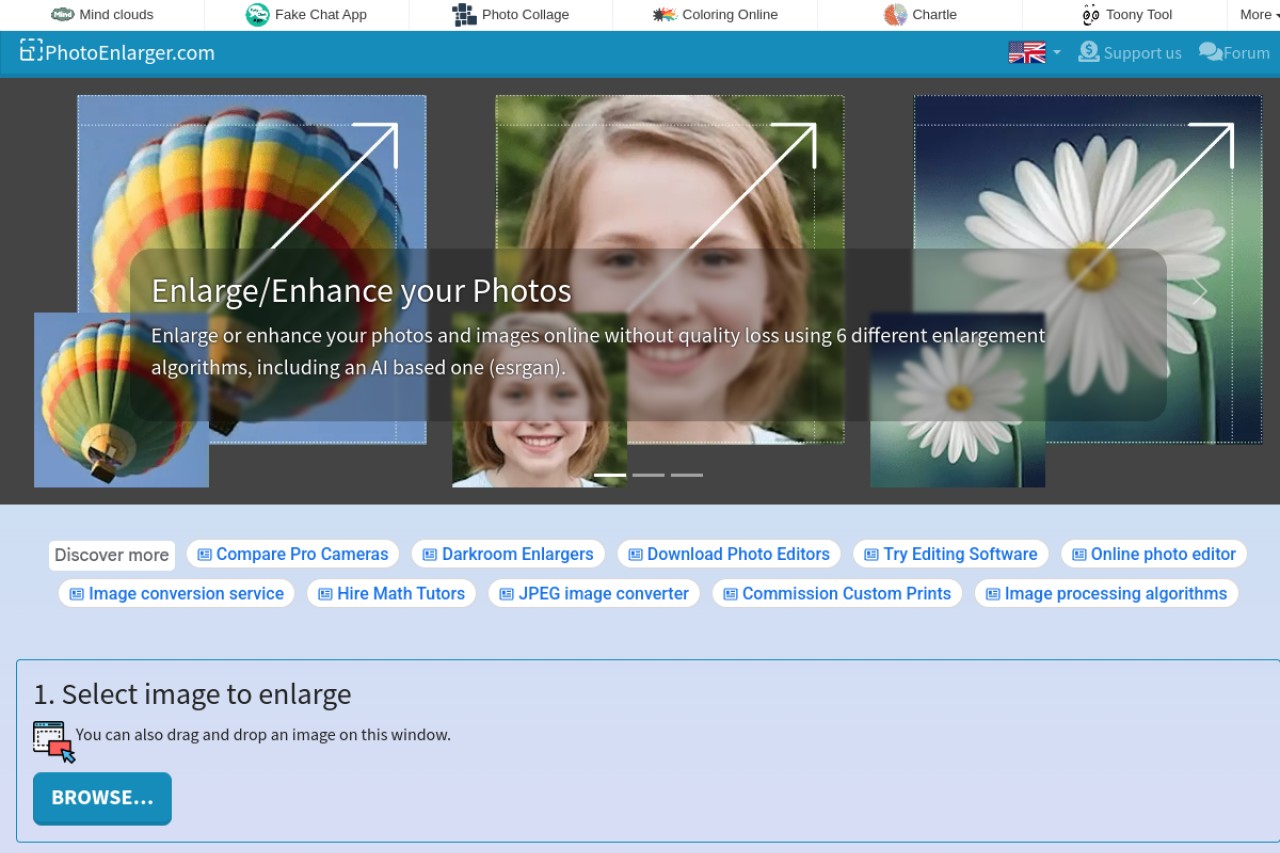Click the Photo Collage grid icon

[464, 14]
